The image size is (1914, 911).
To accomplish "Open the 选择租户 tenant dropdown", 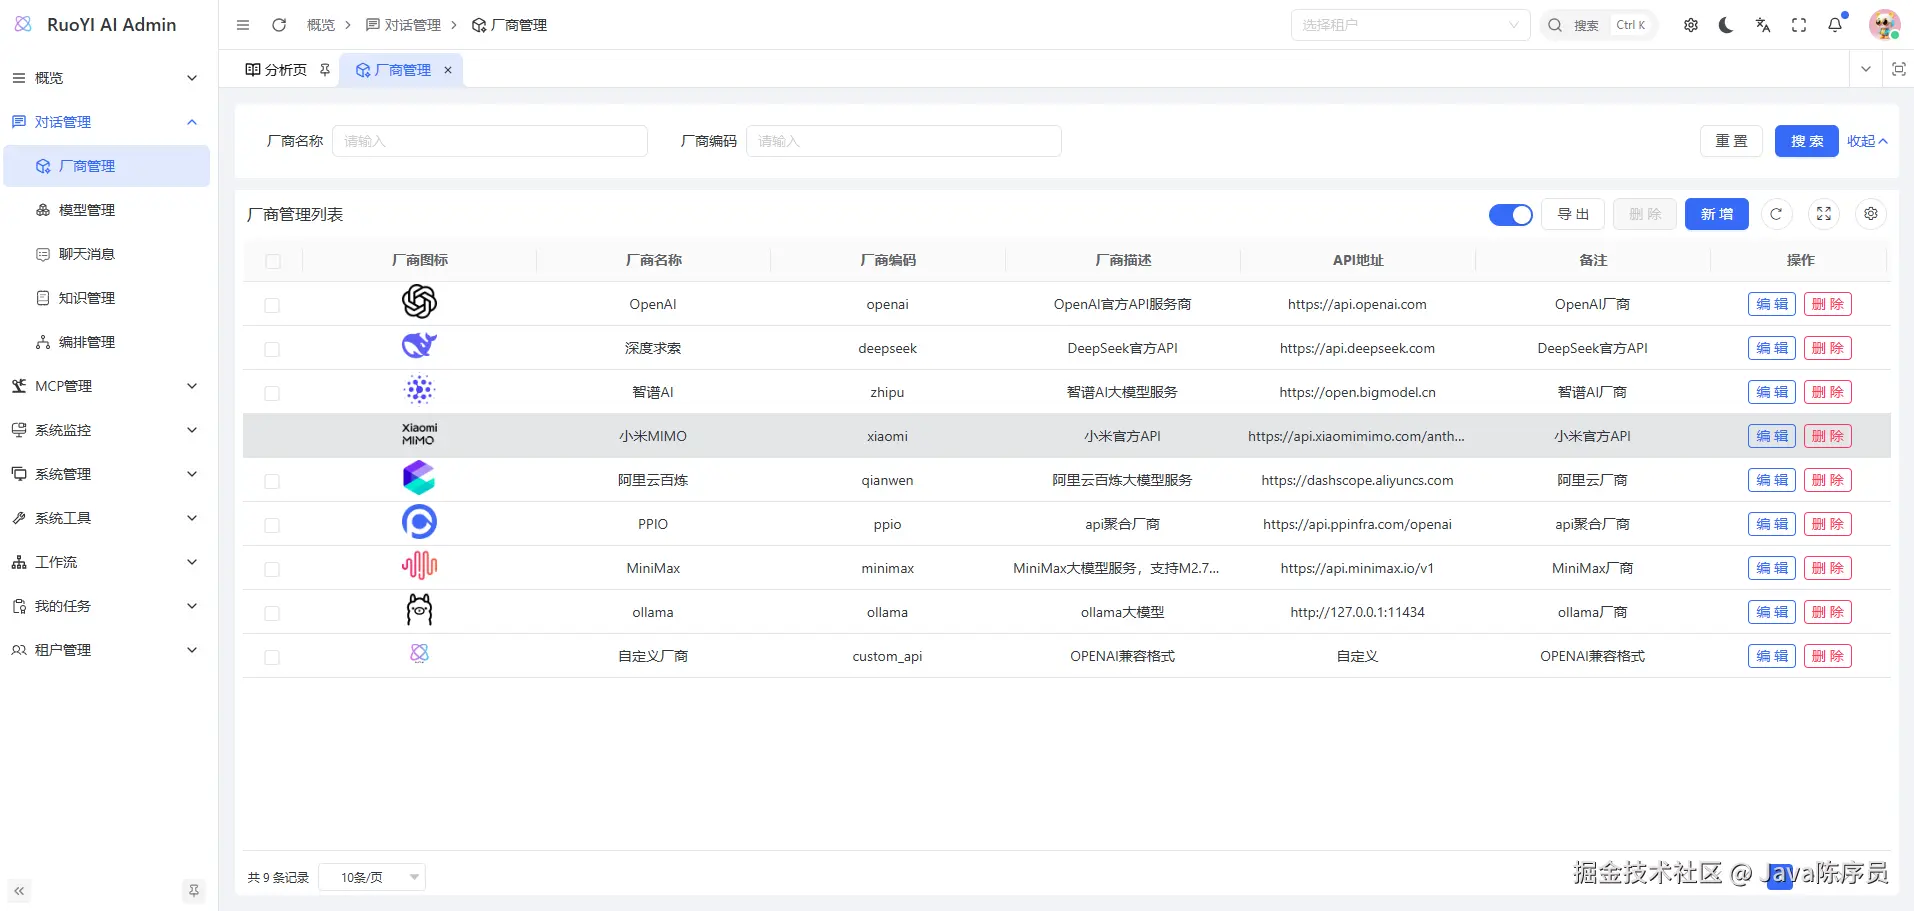I will point(1410,25).
